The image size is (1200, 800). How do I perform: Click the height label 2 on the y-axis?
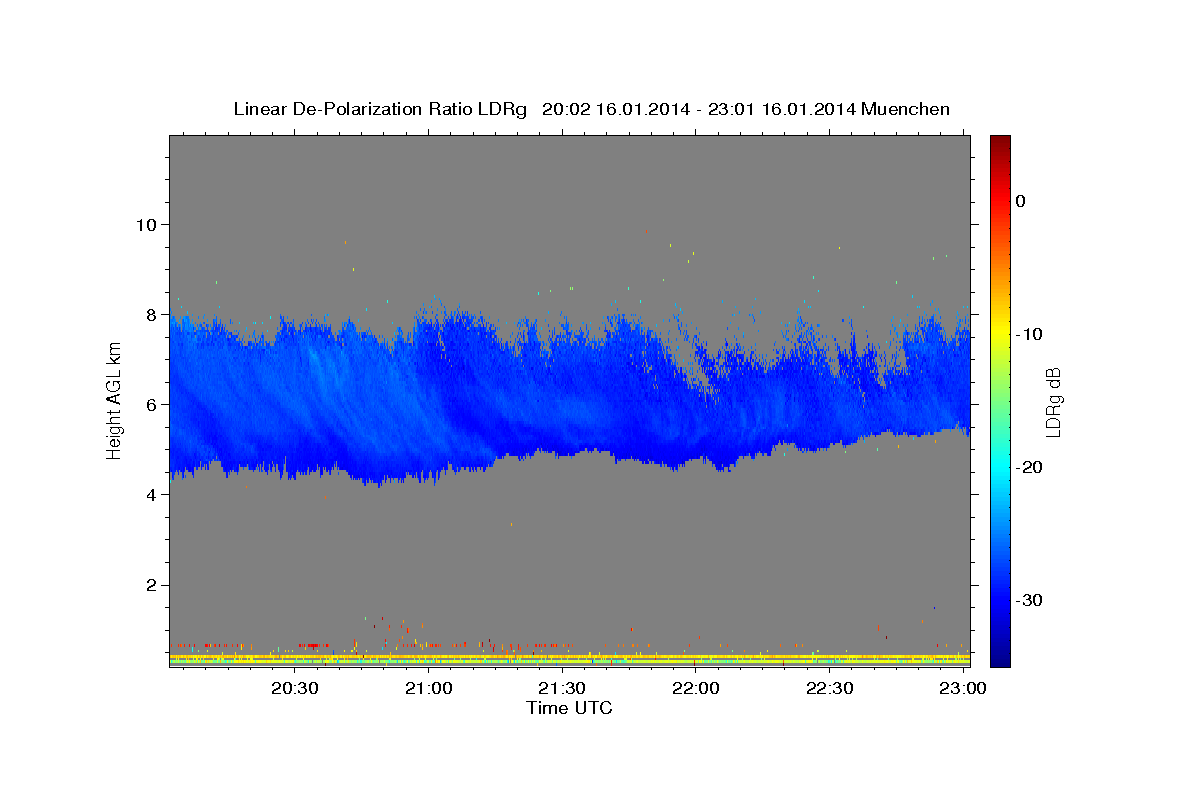pyautogui.click(x=153, y=585)
